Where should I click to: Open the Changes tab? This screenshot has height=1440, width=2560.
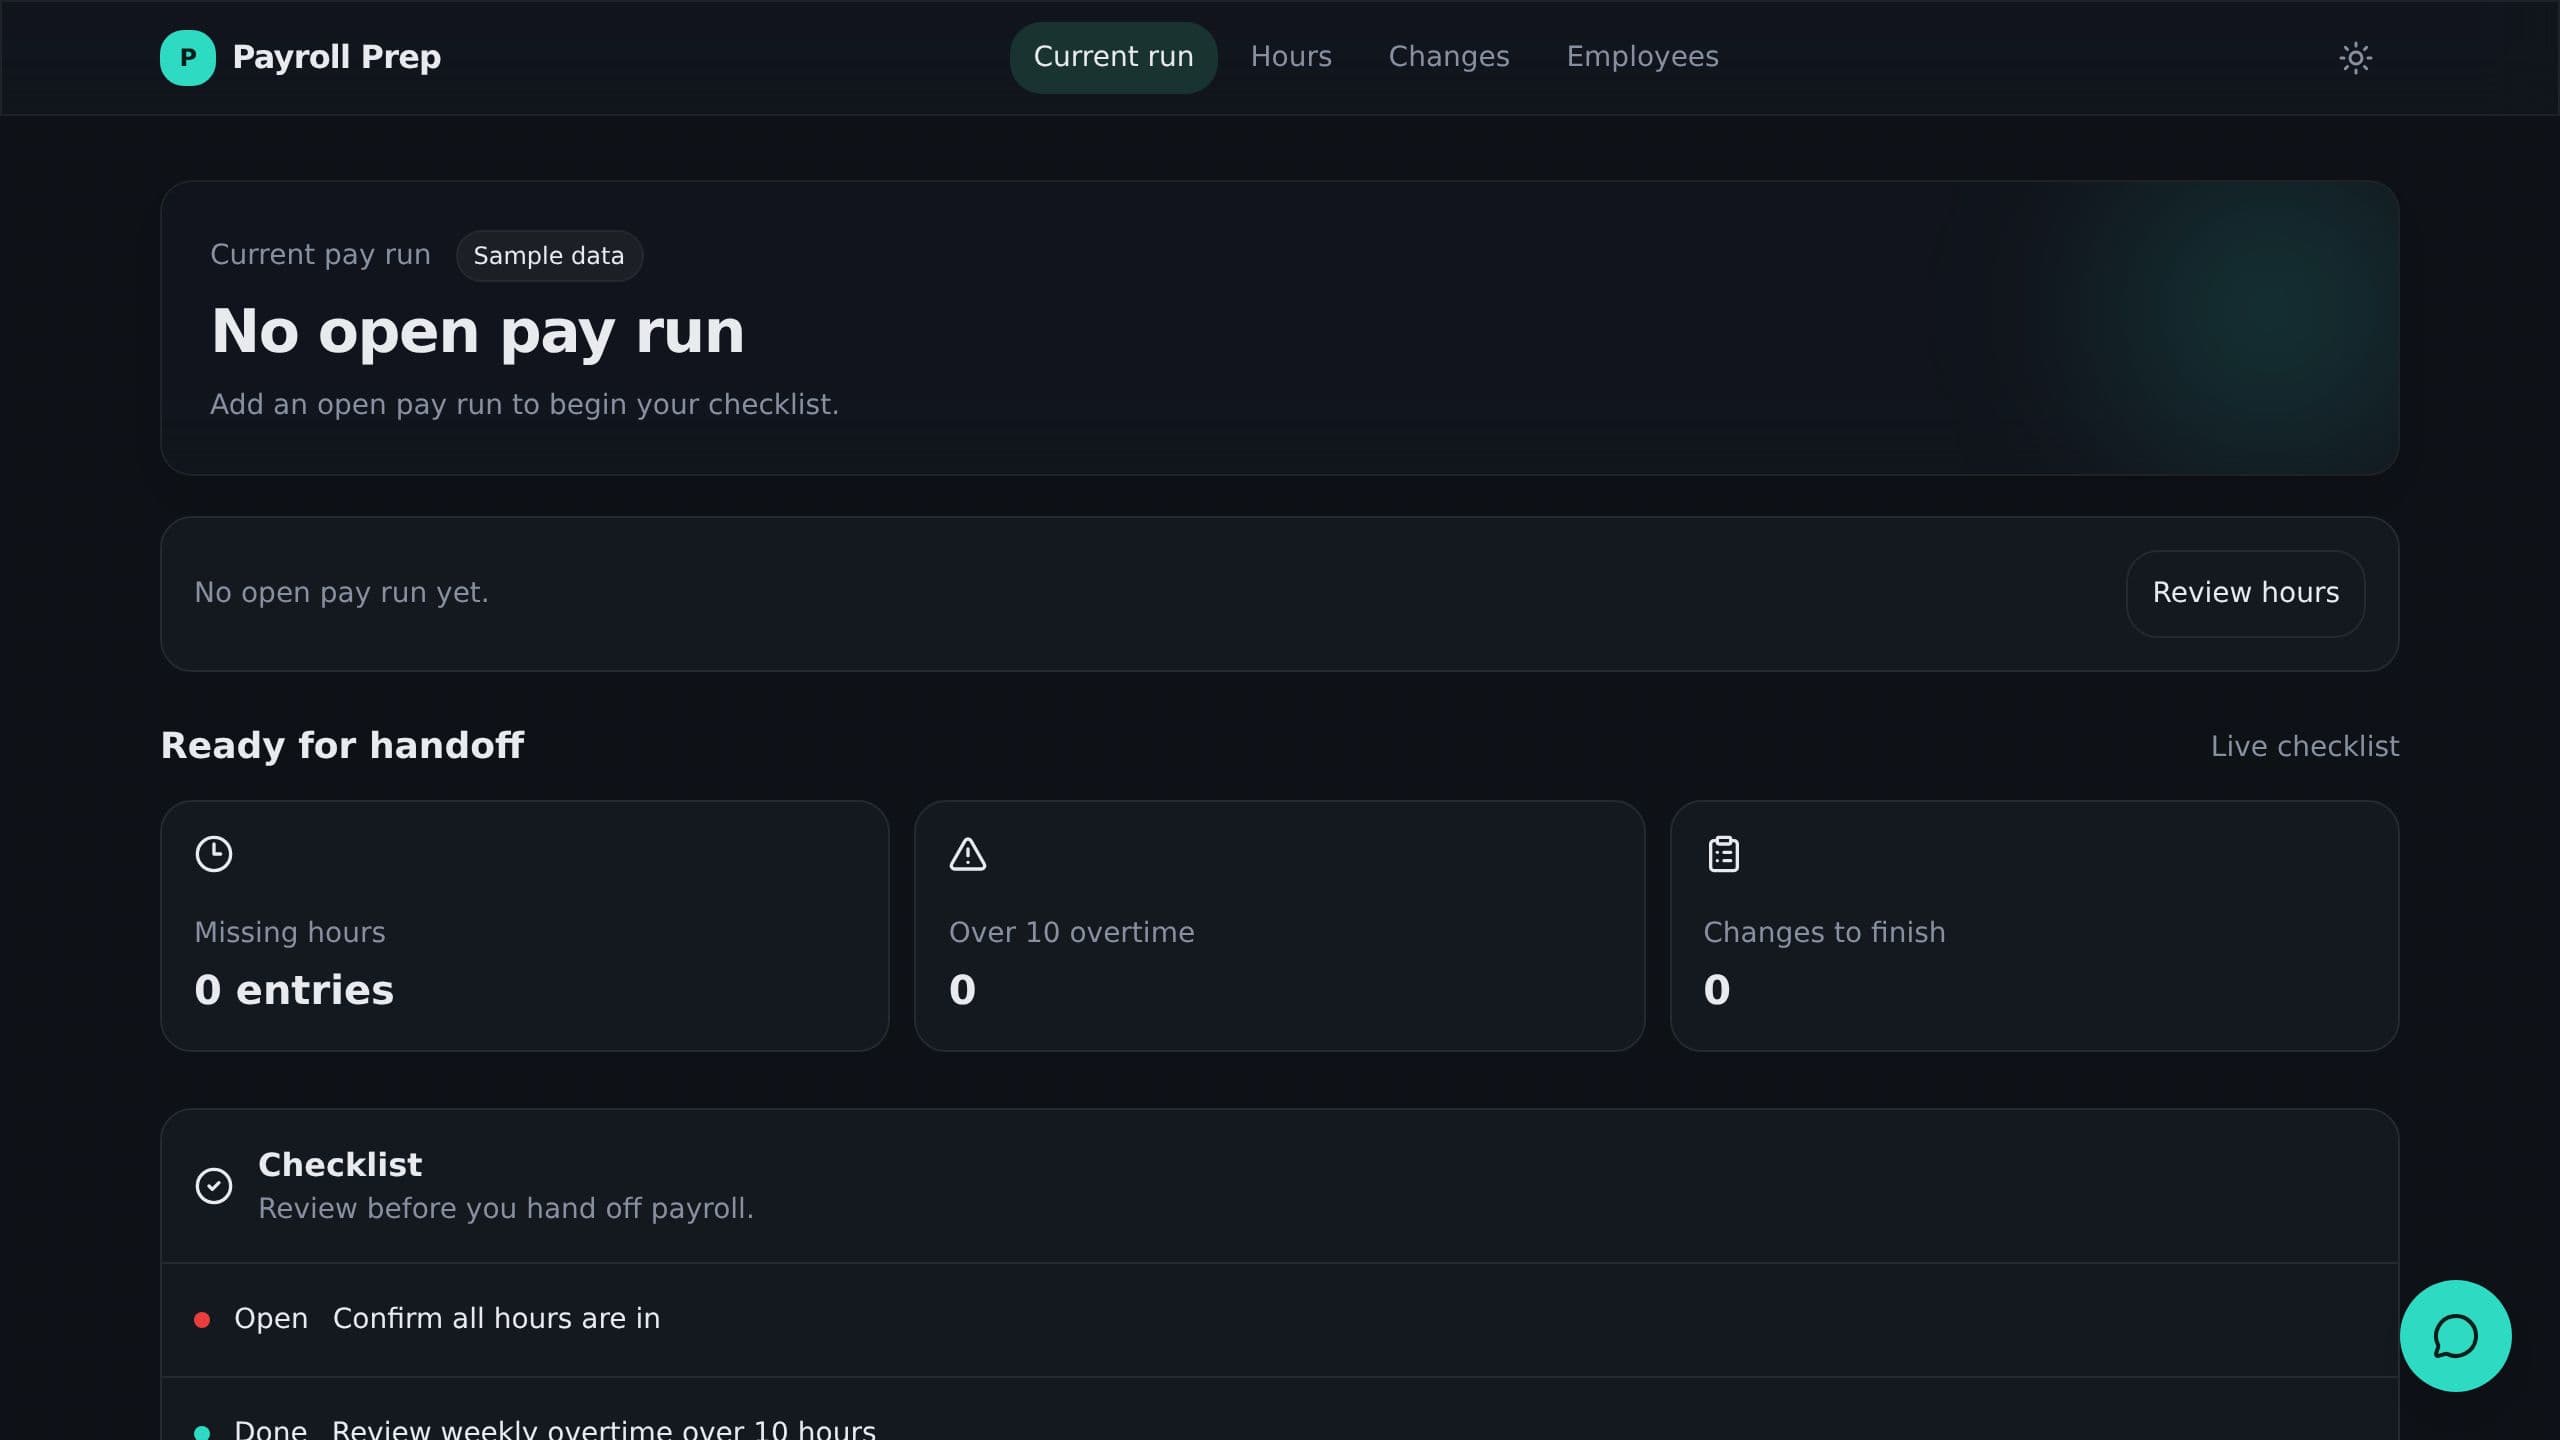1449,57
